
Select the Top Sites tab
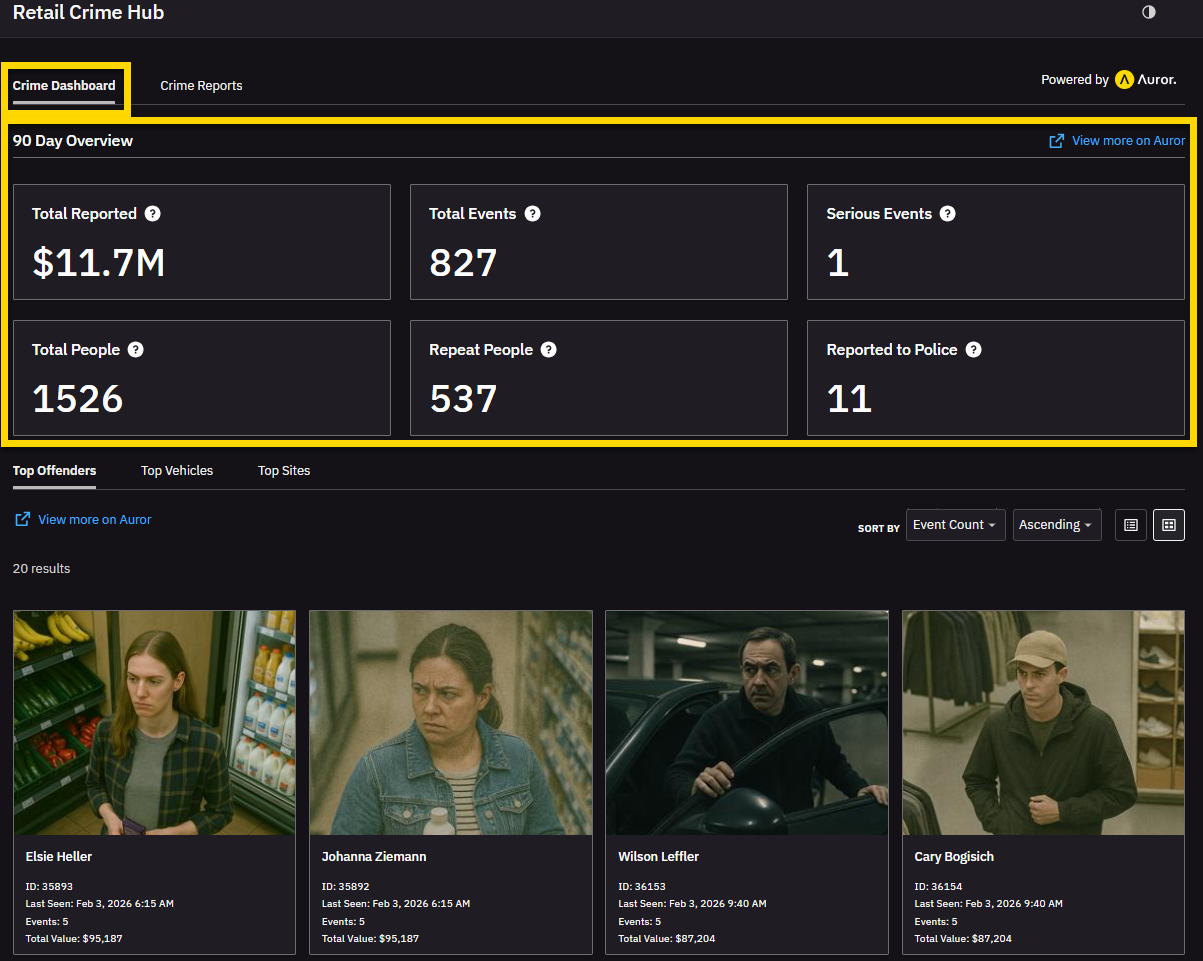(284, 471)
